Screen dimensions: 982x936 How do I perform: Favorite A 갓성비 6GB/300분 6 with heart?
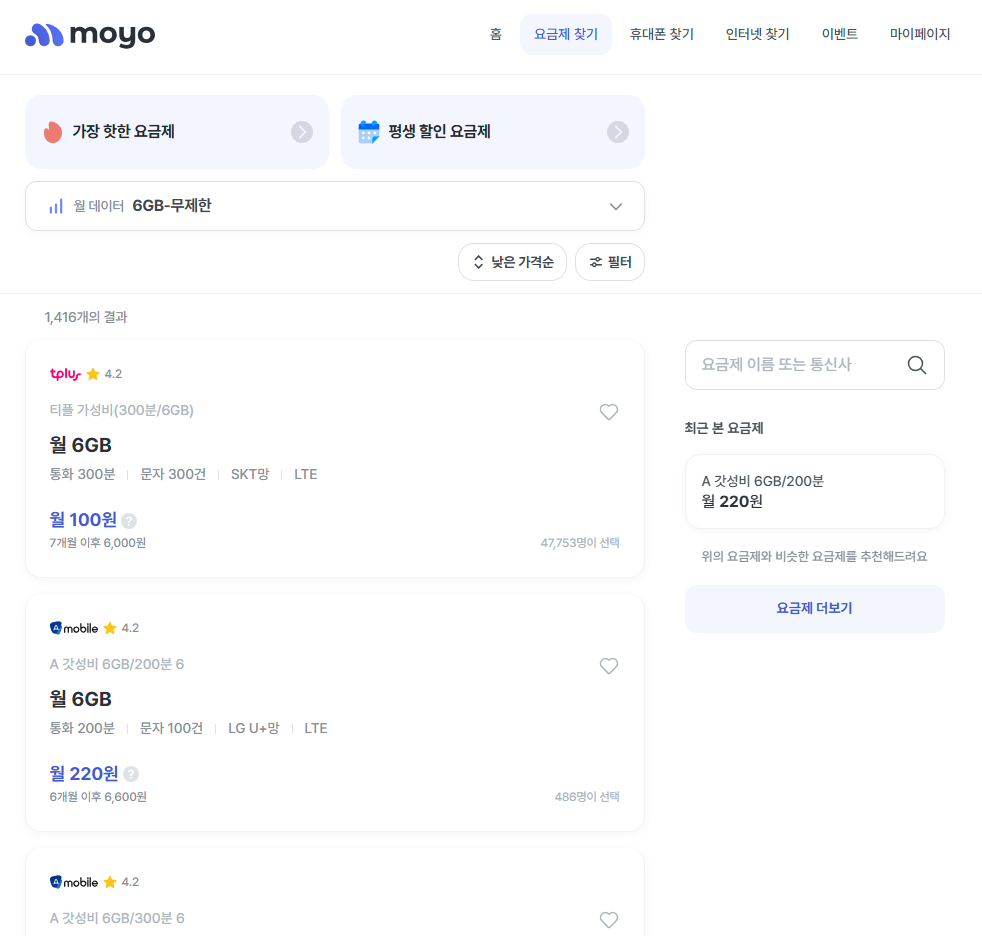609,920
